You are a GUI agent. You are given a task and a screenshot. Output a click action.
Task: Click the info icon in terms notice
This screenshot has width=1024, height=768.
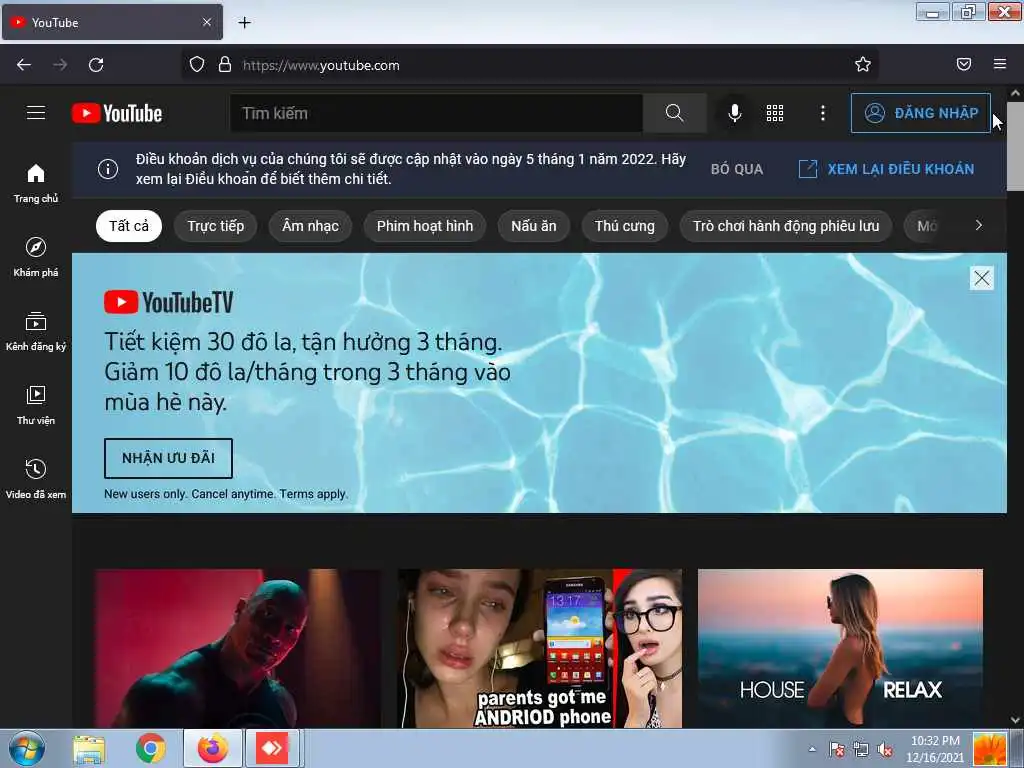[108, 169]
